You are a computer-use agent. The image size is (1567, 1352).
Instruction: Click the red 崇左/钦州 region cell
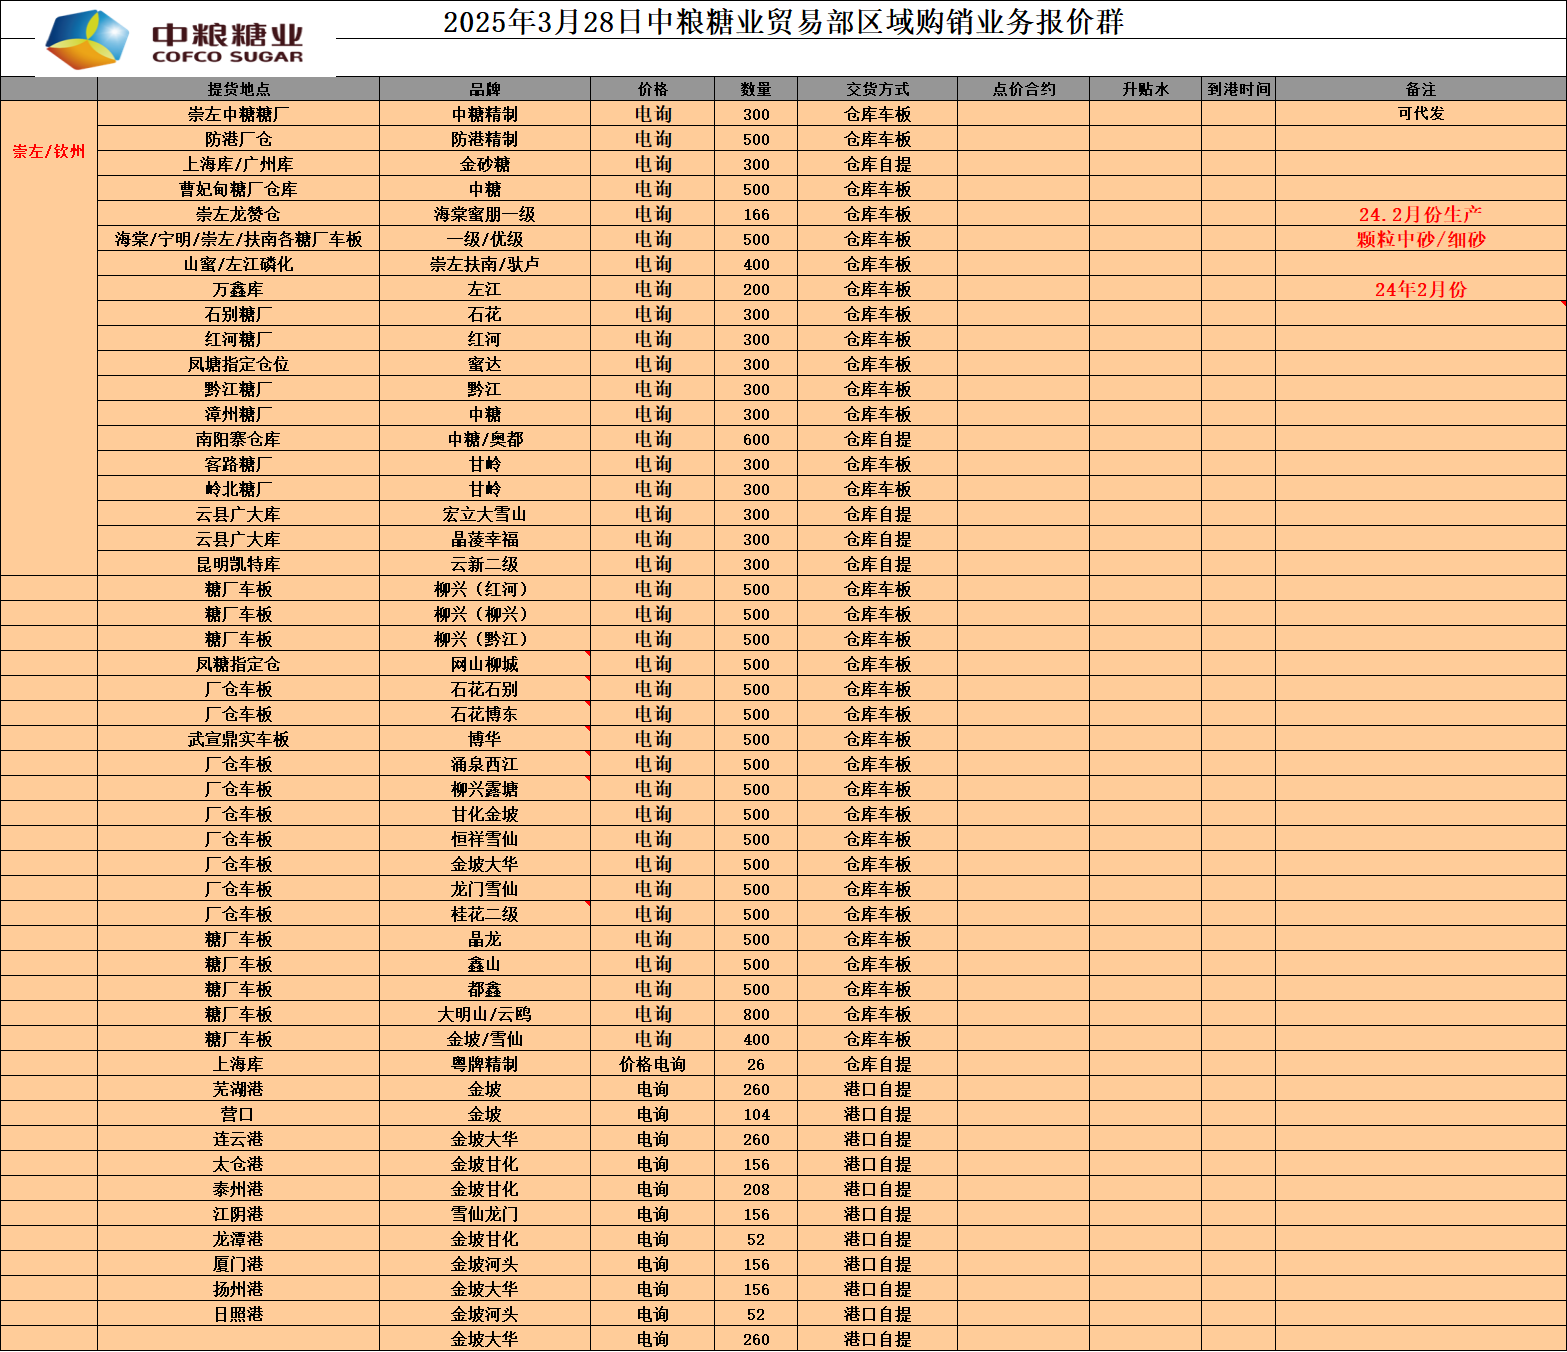[x=49, y=151]
